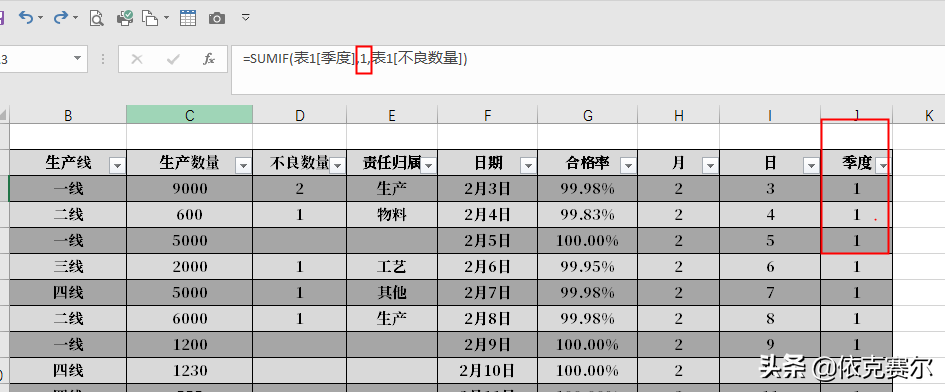Image resolution: width=945 pixels, height=392 pixels.
Task: Click the date cell 2月3日
Action: [488, 189]
